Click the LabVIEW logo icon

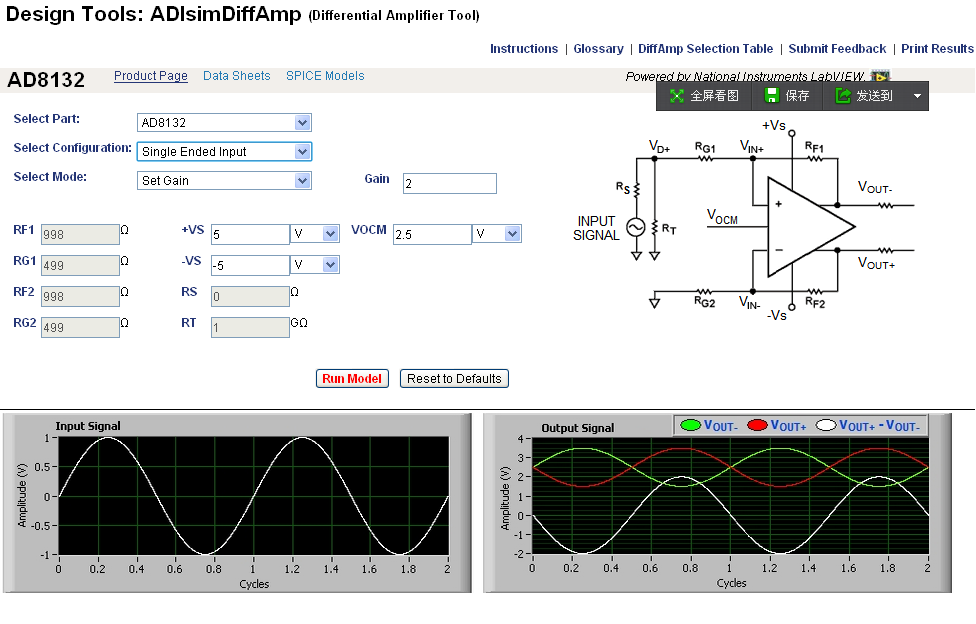(x=880, y=76)
